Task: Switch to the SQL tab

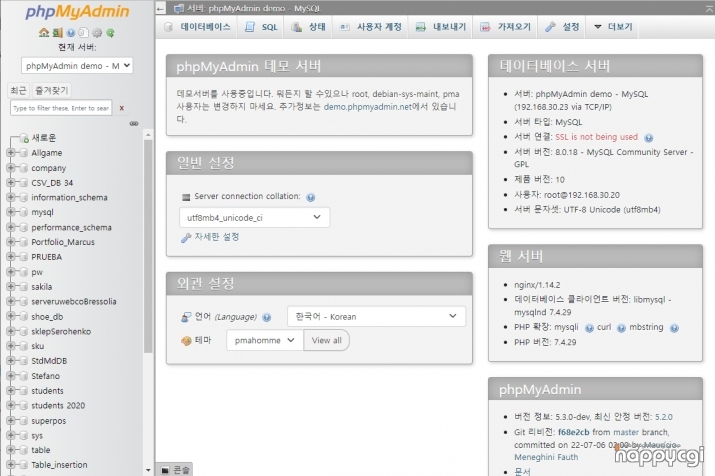Action: tap(261, 27)
